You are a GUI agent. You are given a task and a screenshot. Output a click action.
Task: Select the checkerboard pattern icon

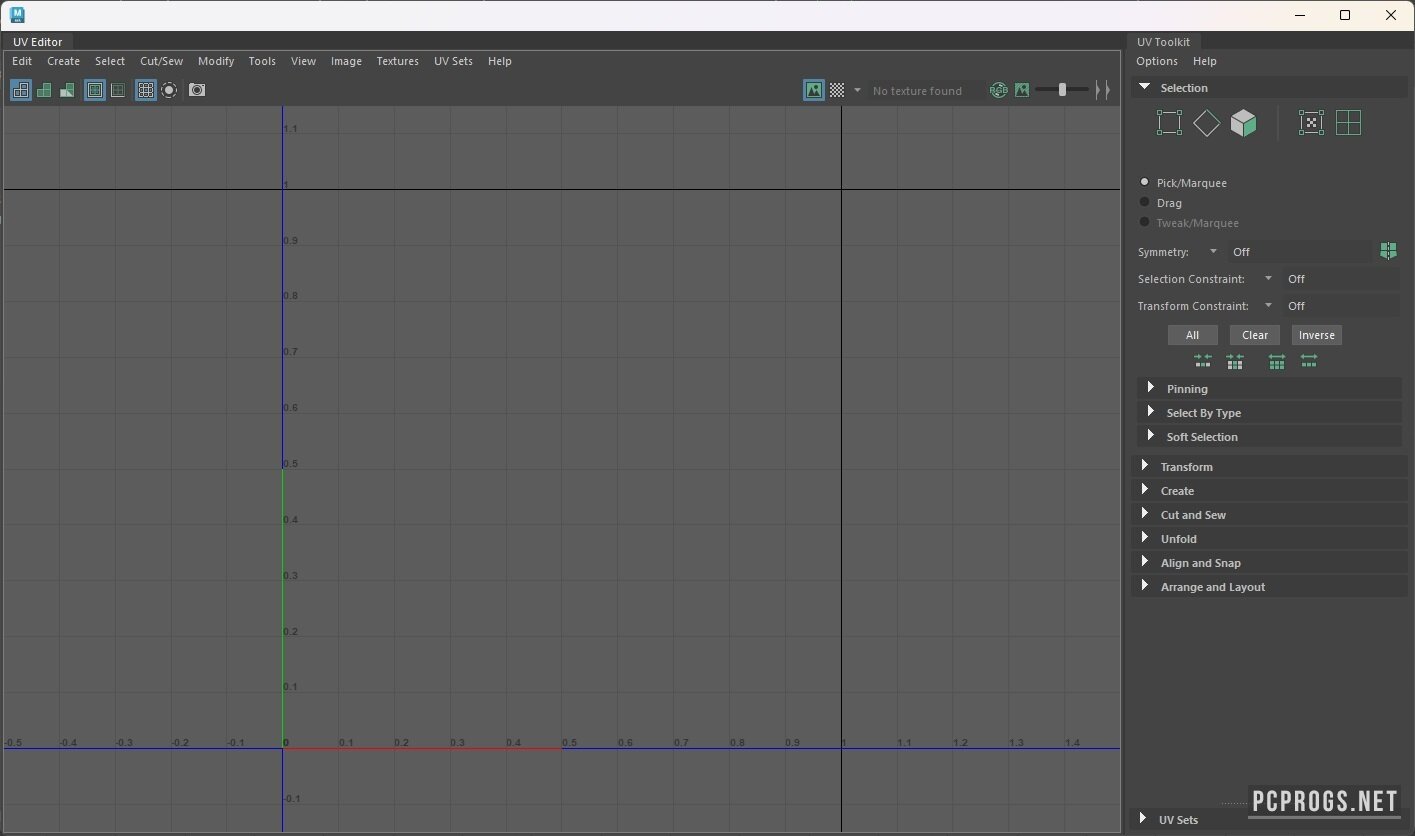[837, 90]
